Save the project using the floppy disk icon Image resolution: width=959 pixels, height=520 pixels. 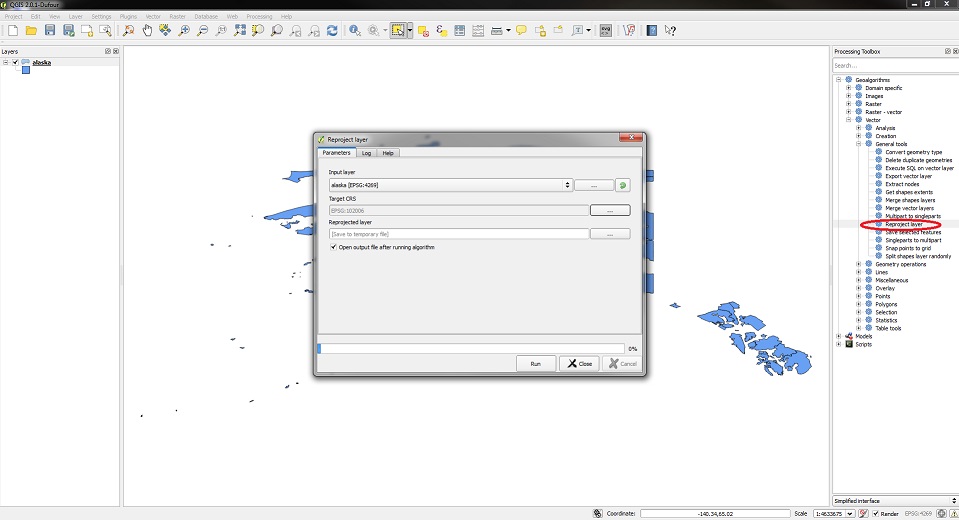[x=50, y=30]
